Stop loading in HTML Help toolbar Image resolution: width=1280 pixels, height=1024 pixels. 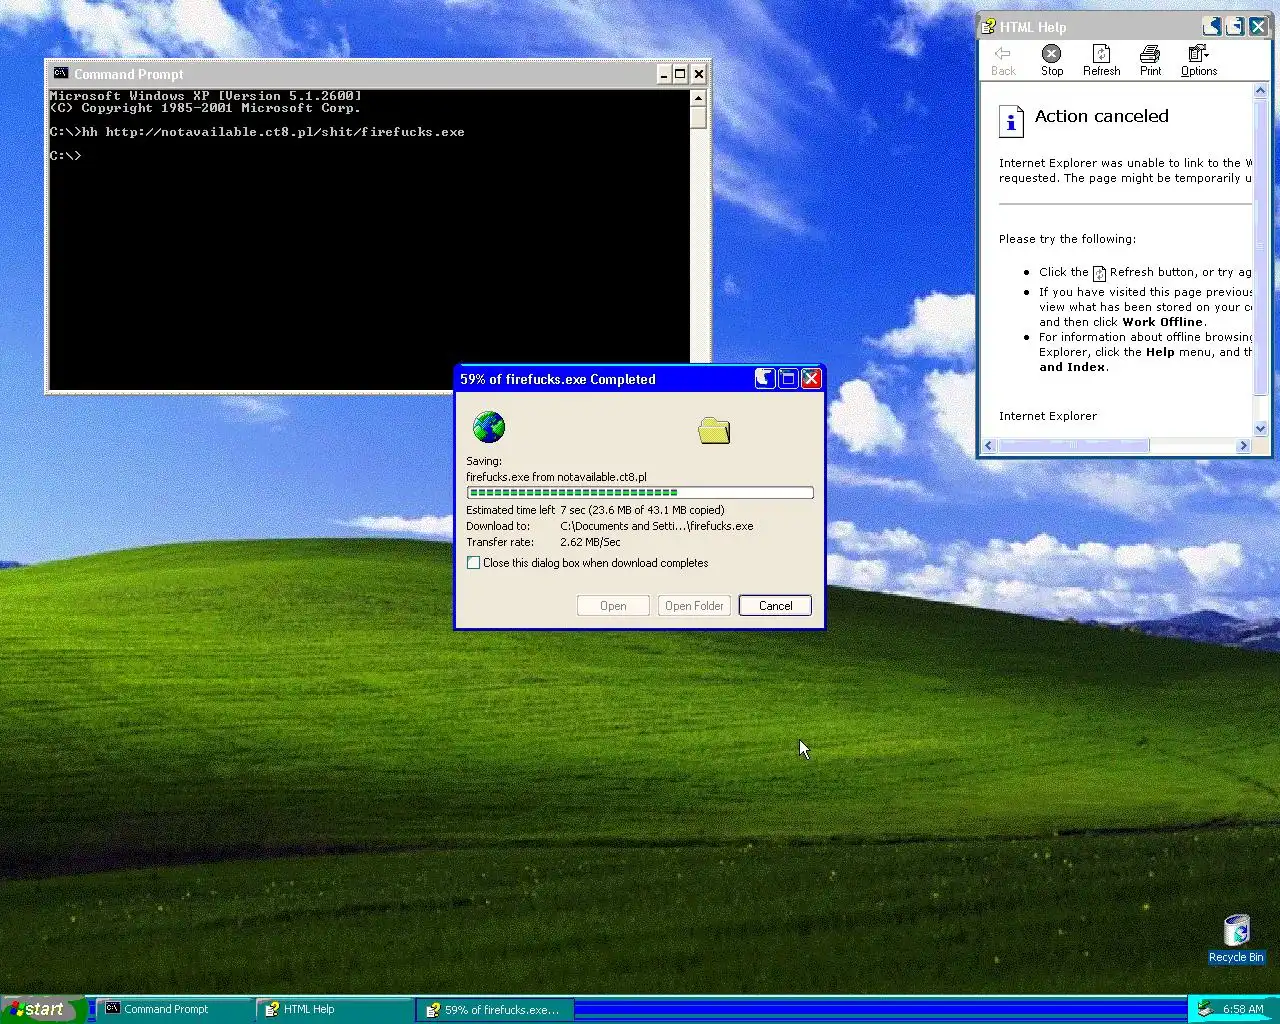pos(1052,60)
